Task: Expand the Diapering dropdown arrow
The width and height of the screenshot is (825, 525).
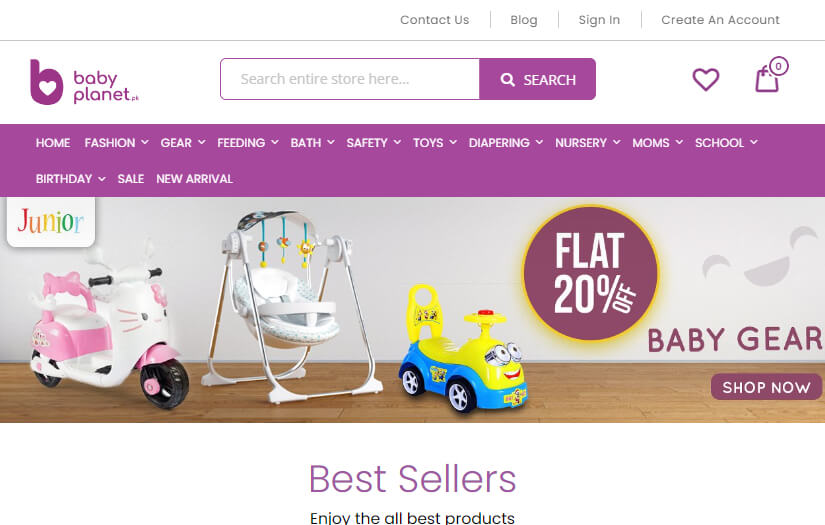Action: click(x=539, y=142)
